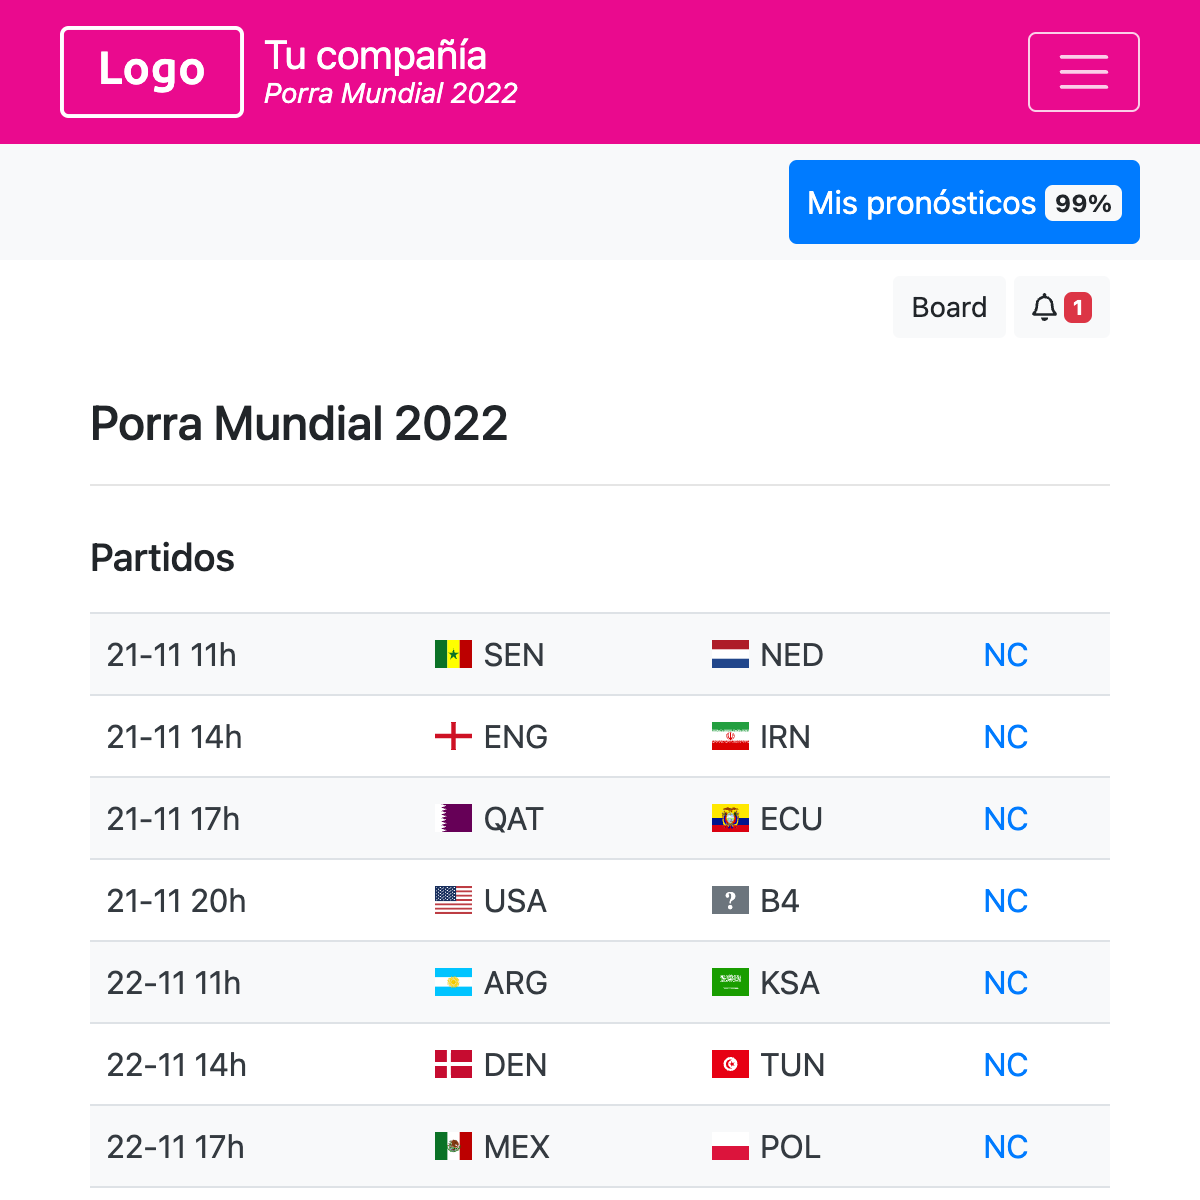Click the Denmark flag icon
1200x1200 pixels.
tap(453, 1064)
